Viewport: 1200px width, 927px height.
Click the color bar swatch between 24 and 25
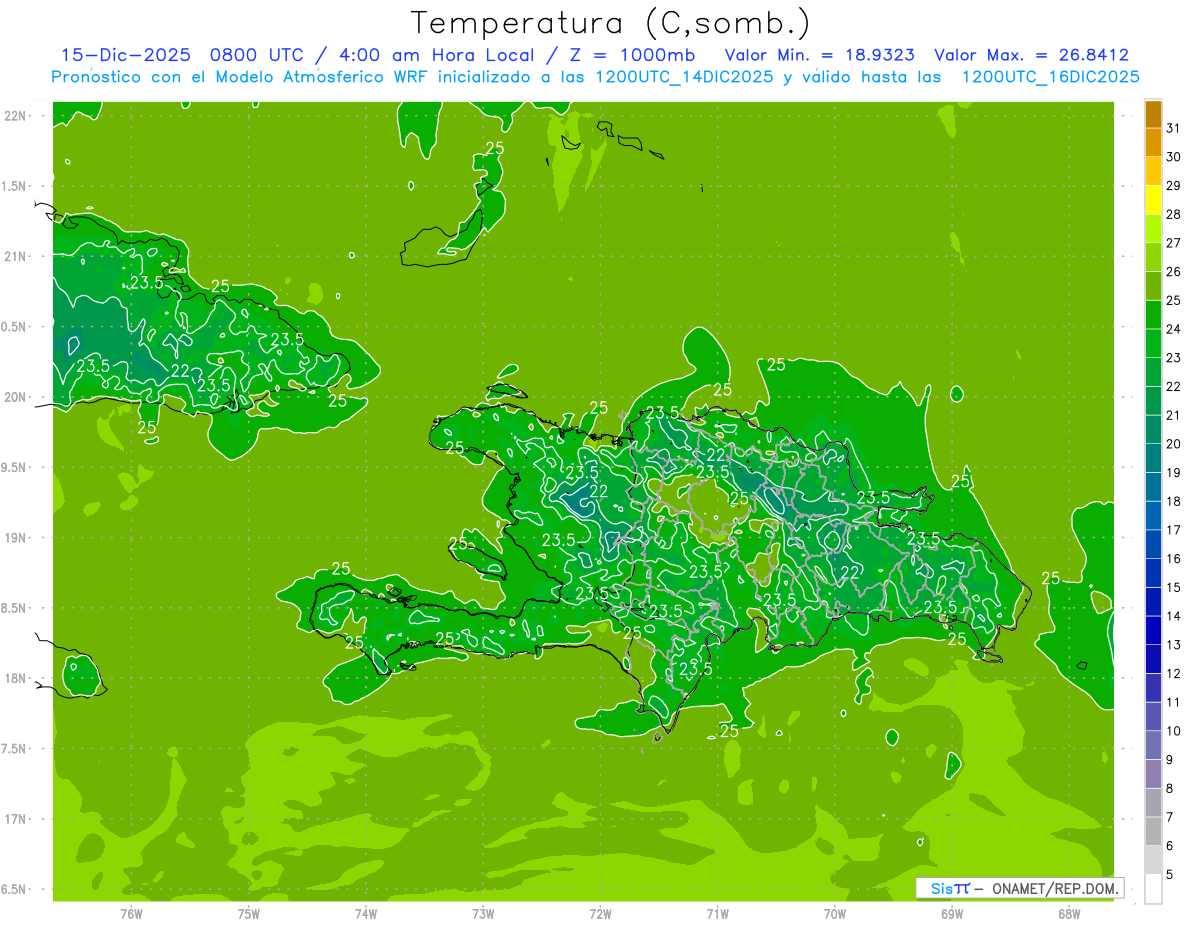pos(1153,315)
